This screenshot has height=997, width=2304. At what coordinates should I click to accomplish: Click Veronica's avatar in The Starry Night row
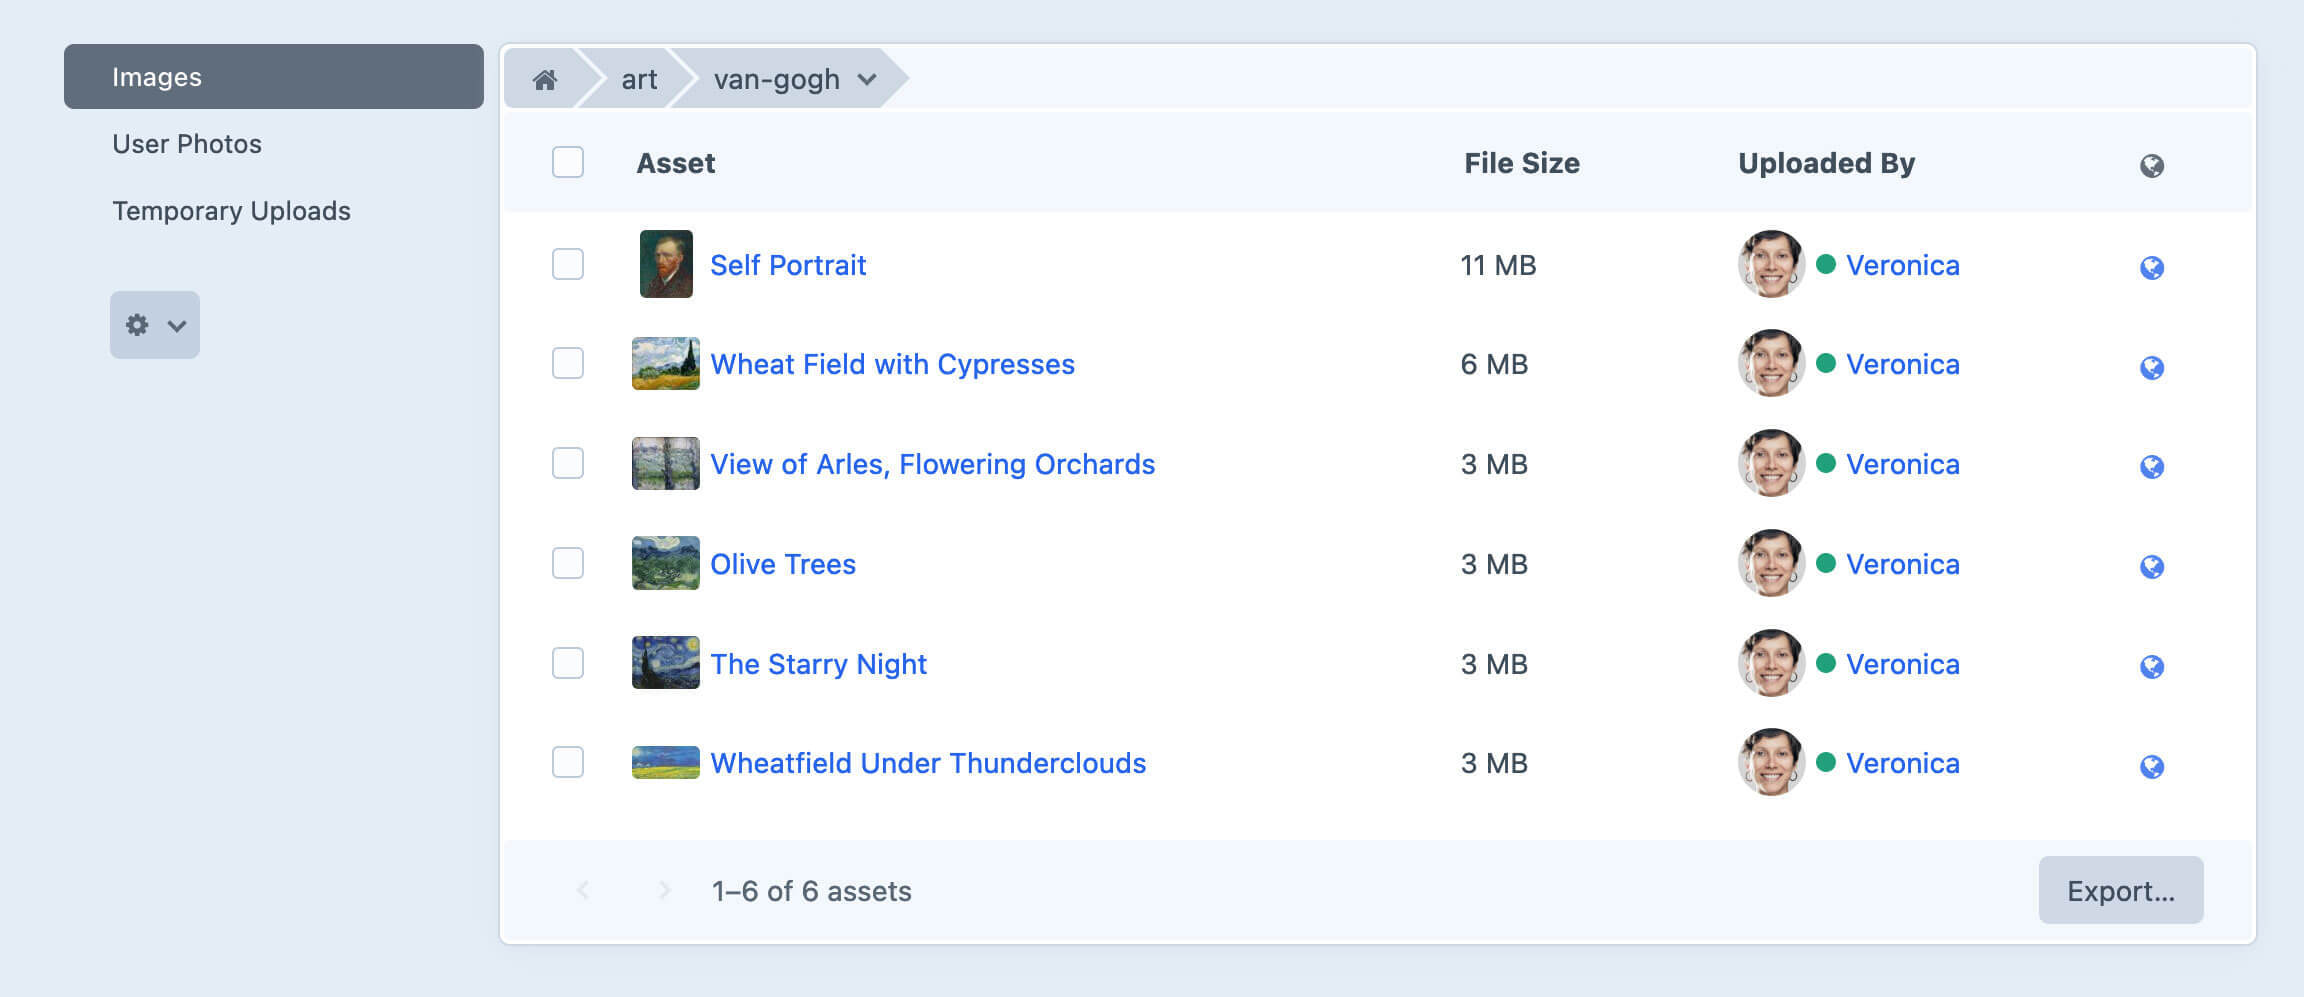click(x=1771, y=663)
